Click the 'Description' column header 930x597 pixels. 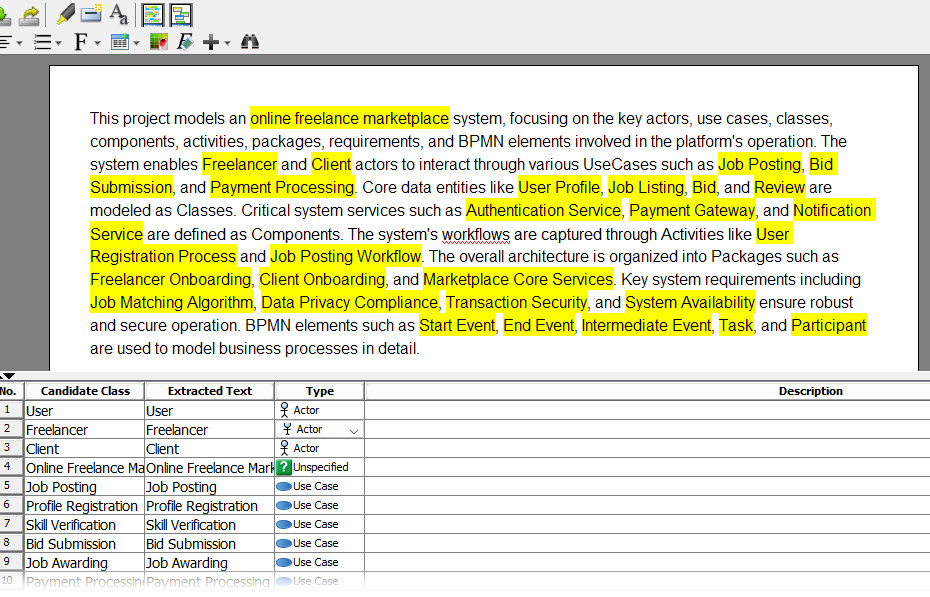(x=810, y=391)
